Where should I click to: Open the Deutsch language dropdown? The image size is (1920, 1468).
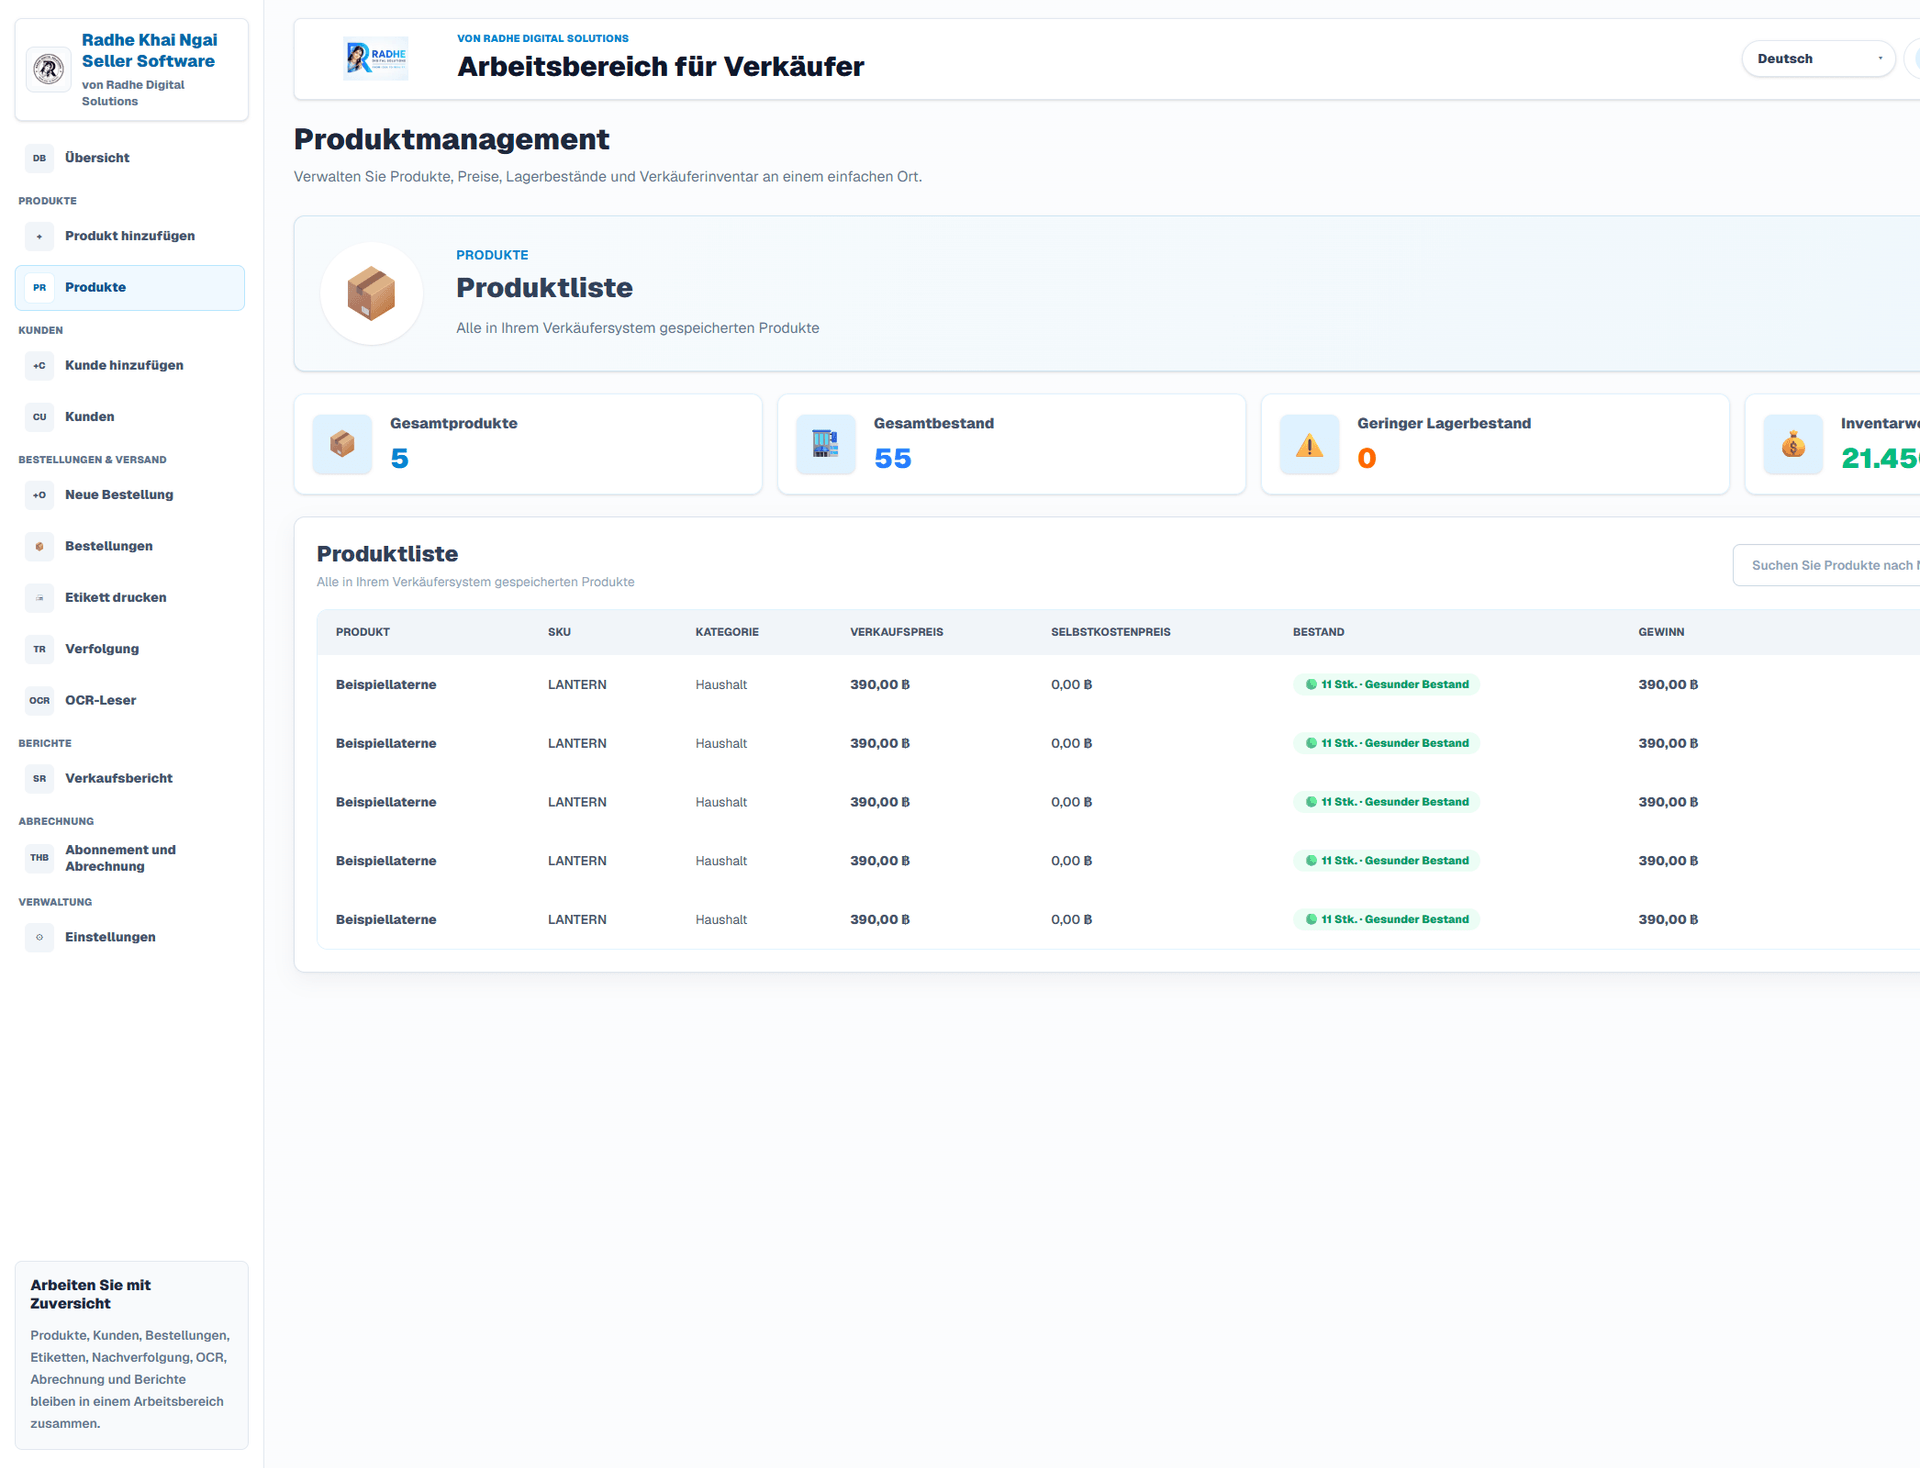pyautogui.click(x=1818, y=59)
